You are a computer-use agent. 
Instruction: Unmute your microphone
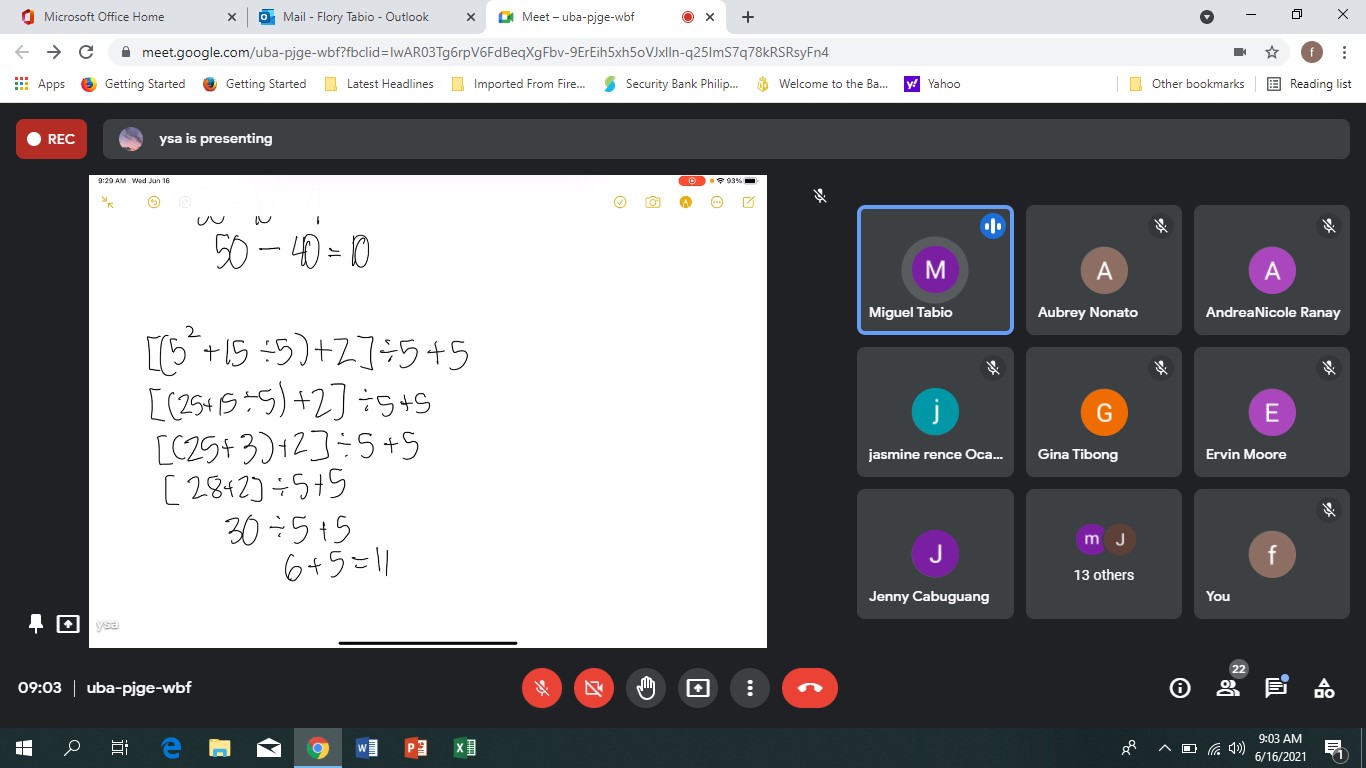(x=541, y=688)
